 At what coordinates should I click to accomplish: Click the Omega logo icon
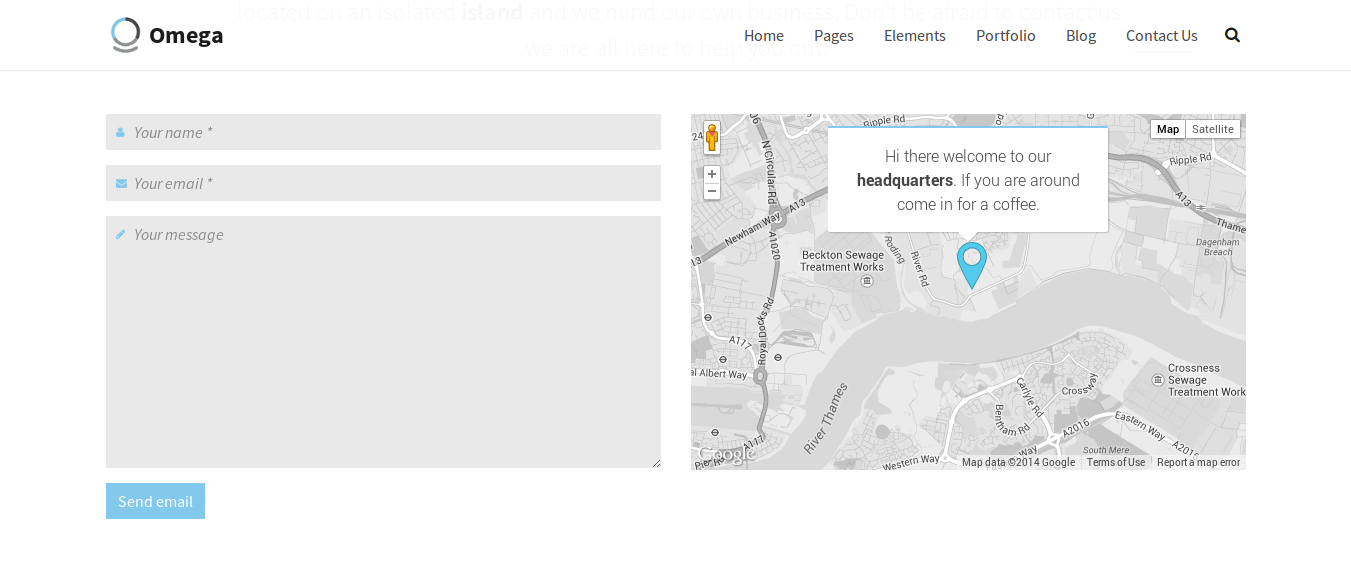coord(125,35)
